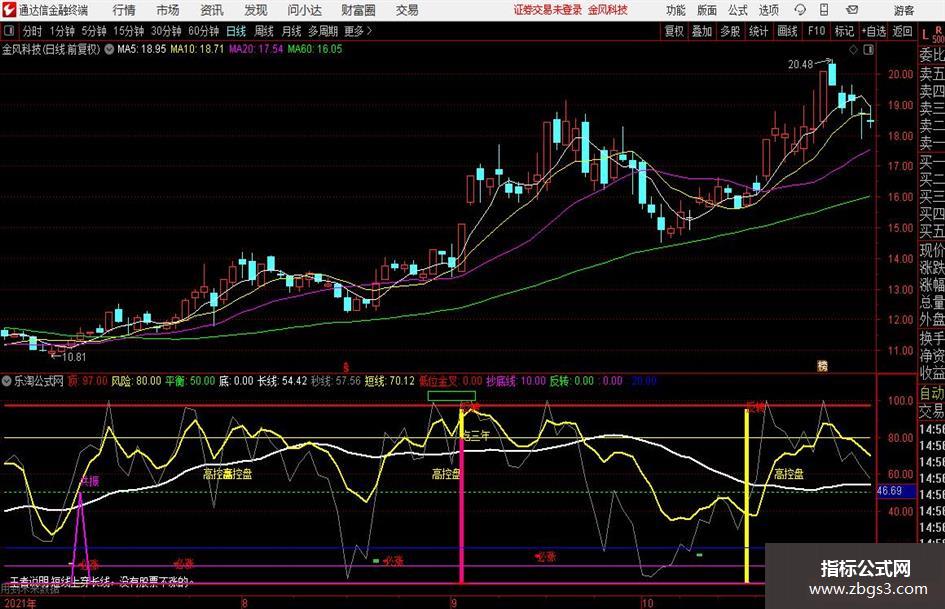Switch to 1分钟 period tab

[61, 31]
